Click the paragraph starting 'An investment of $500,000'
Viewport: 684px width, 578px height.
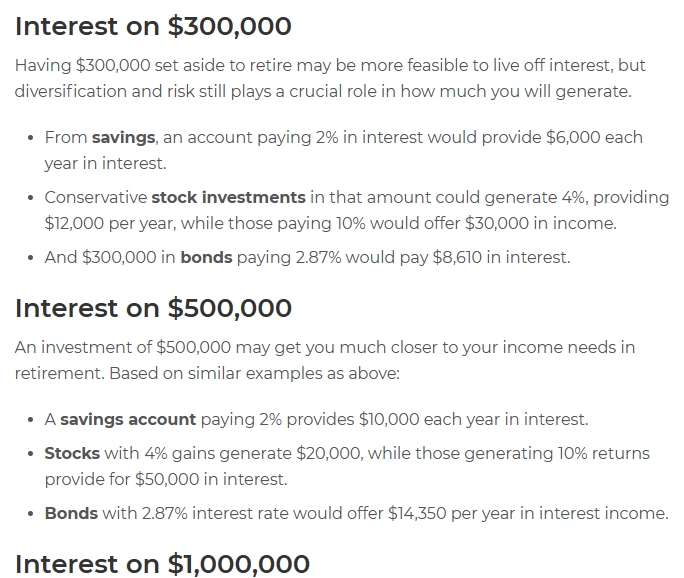click(325, 360)
